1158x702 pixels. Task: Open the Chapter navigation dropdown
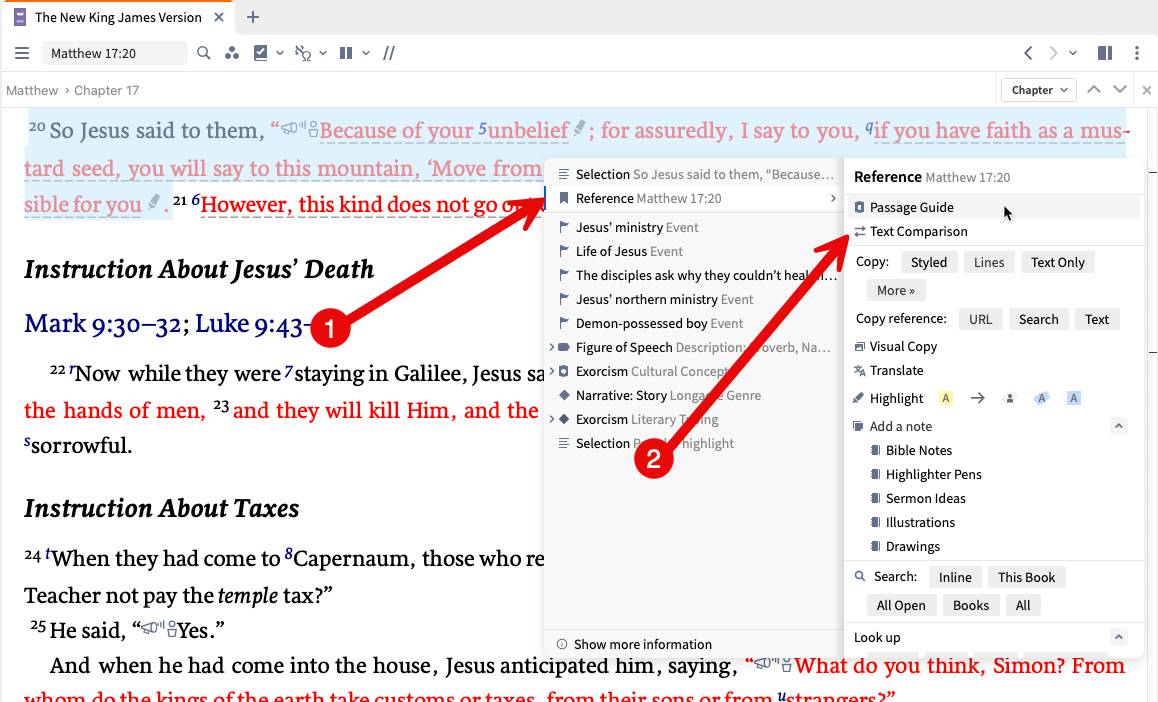click(x=1039, y=90)
